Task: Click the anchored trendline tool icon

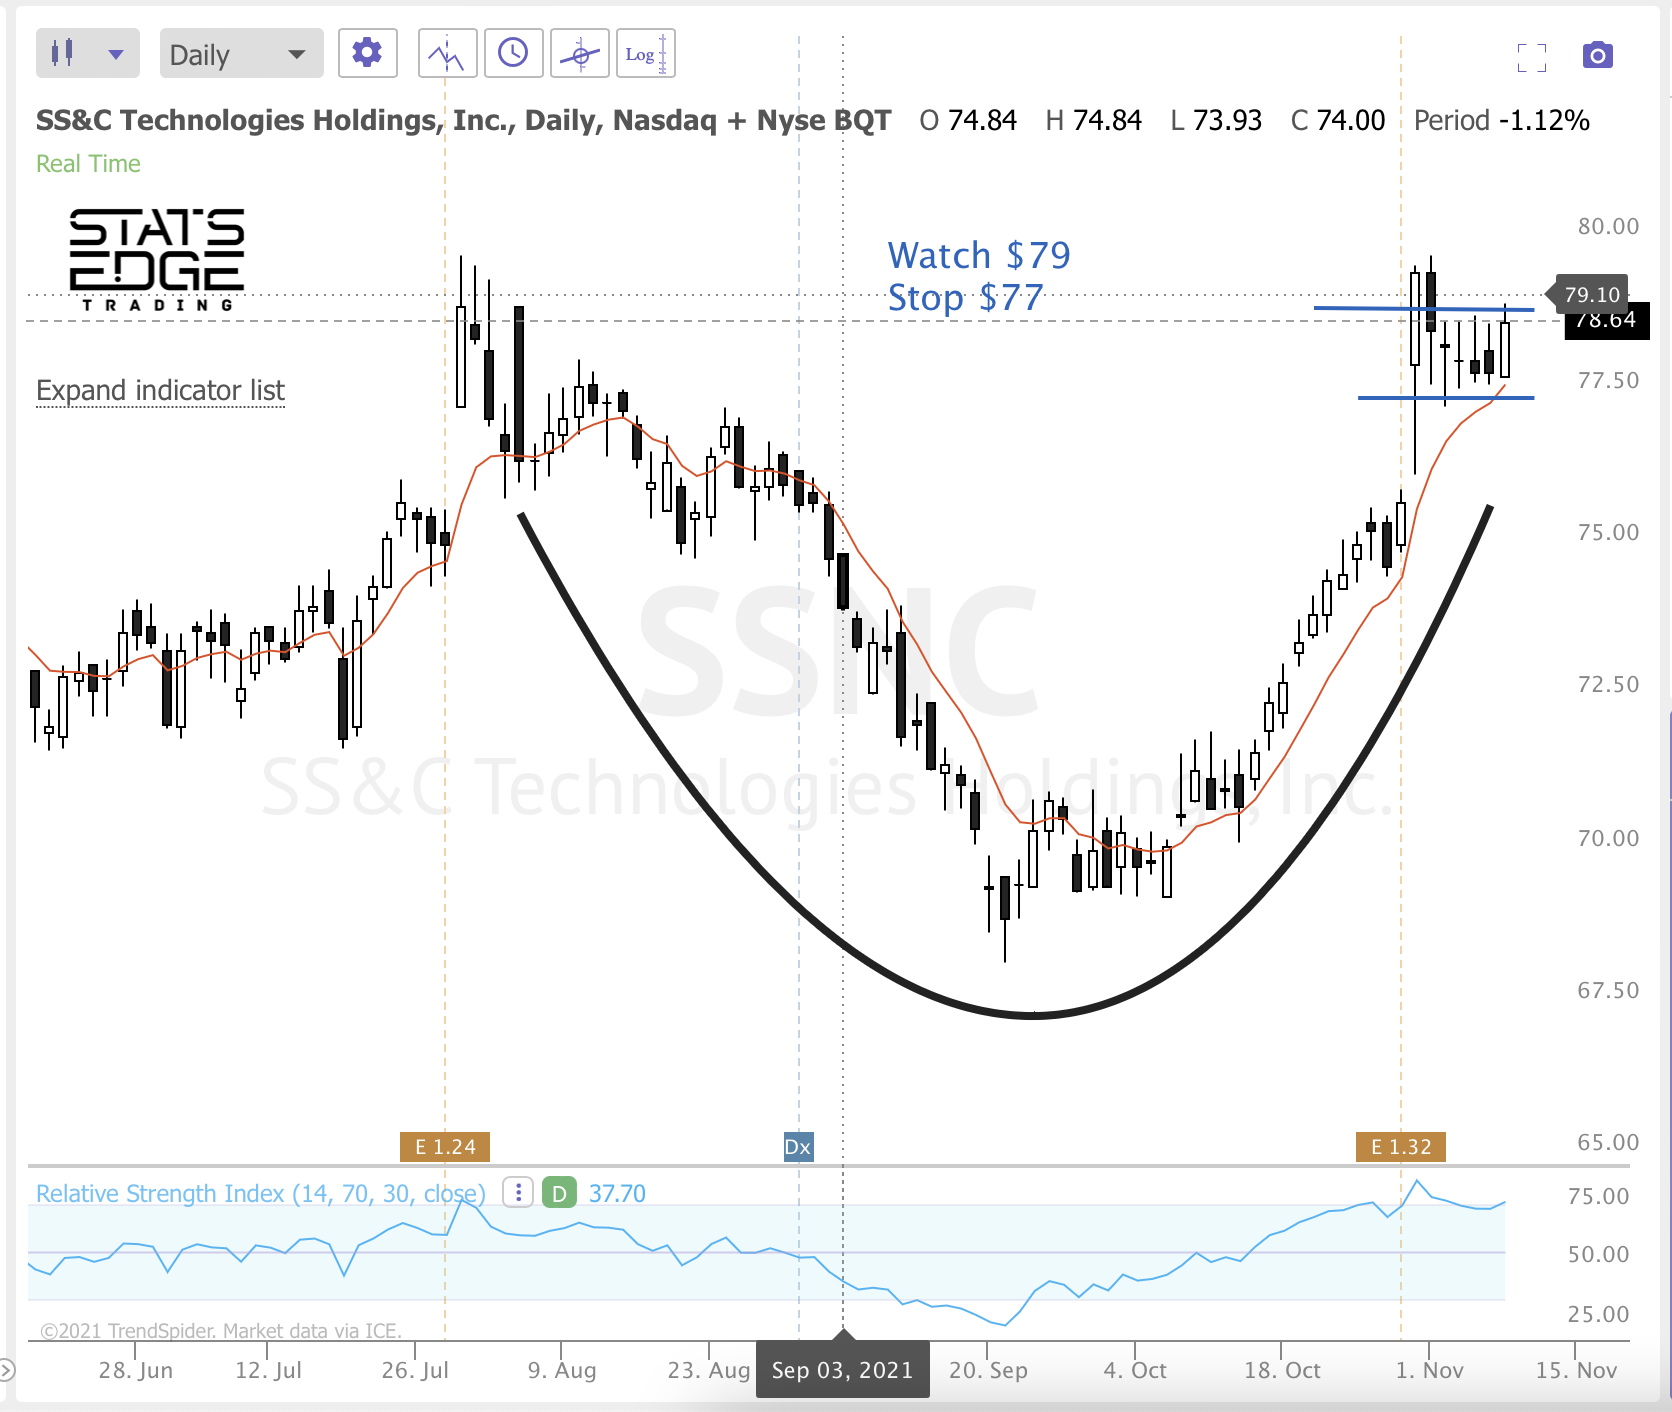Action: click(579, 53)
